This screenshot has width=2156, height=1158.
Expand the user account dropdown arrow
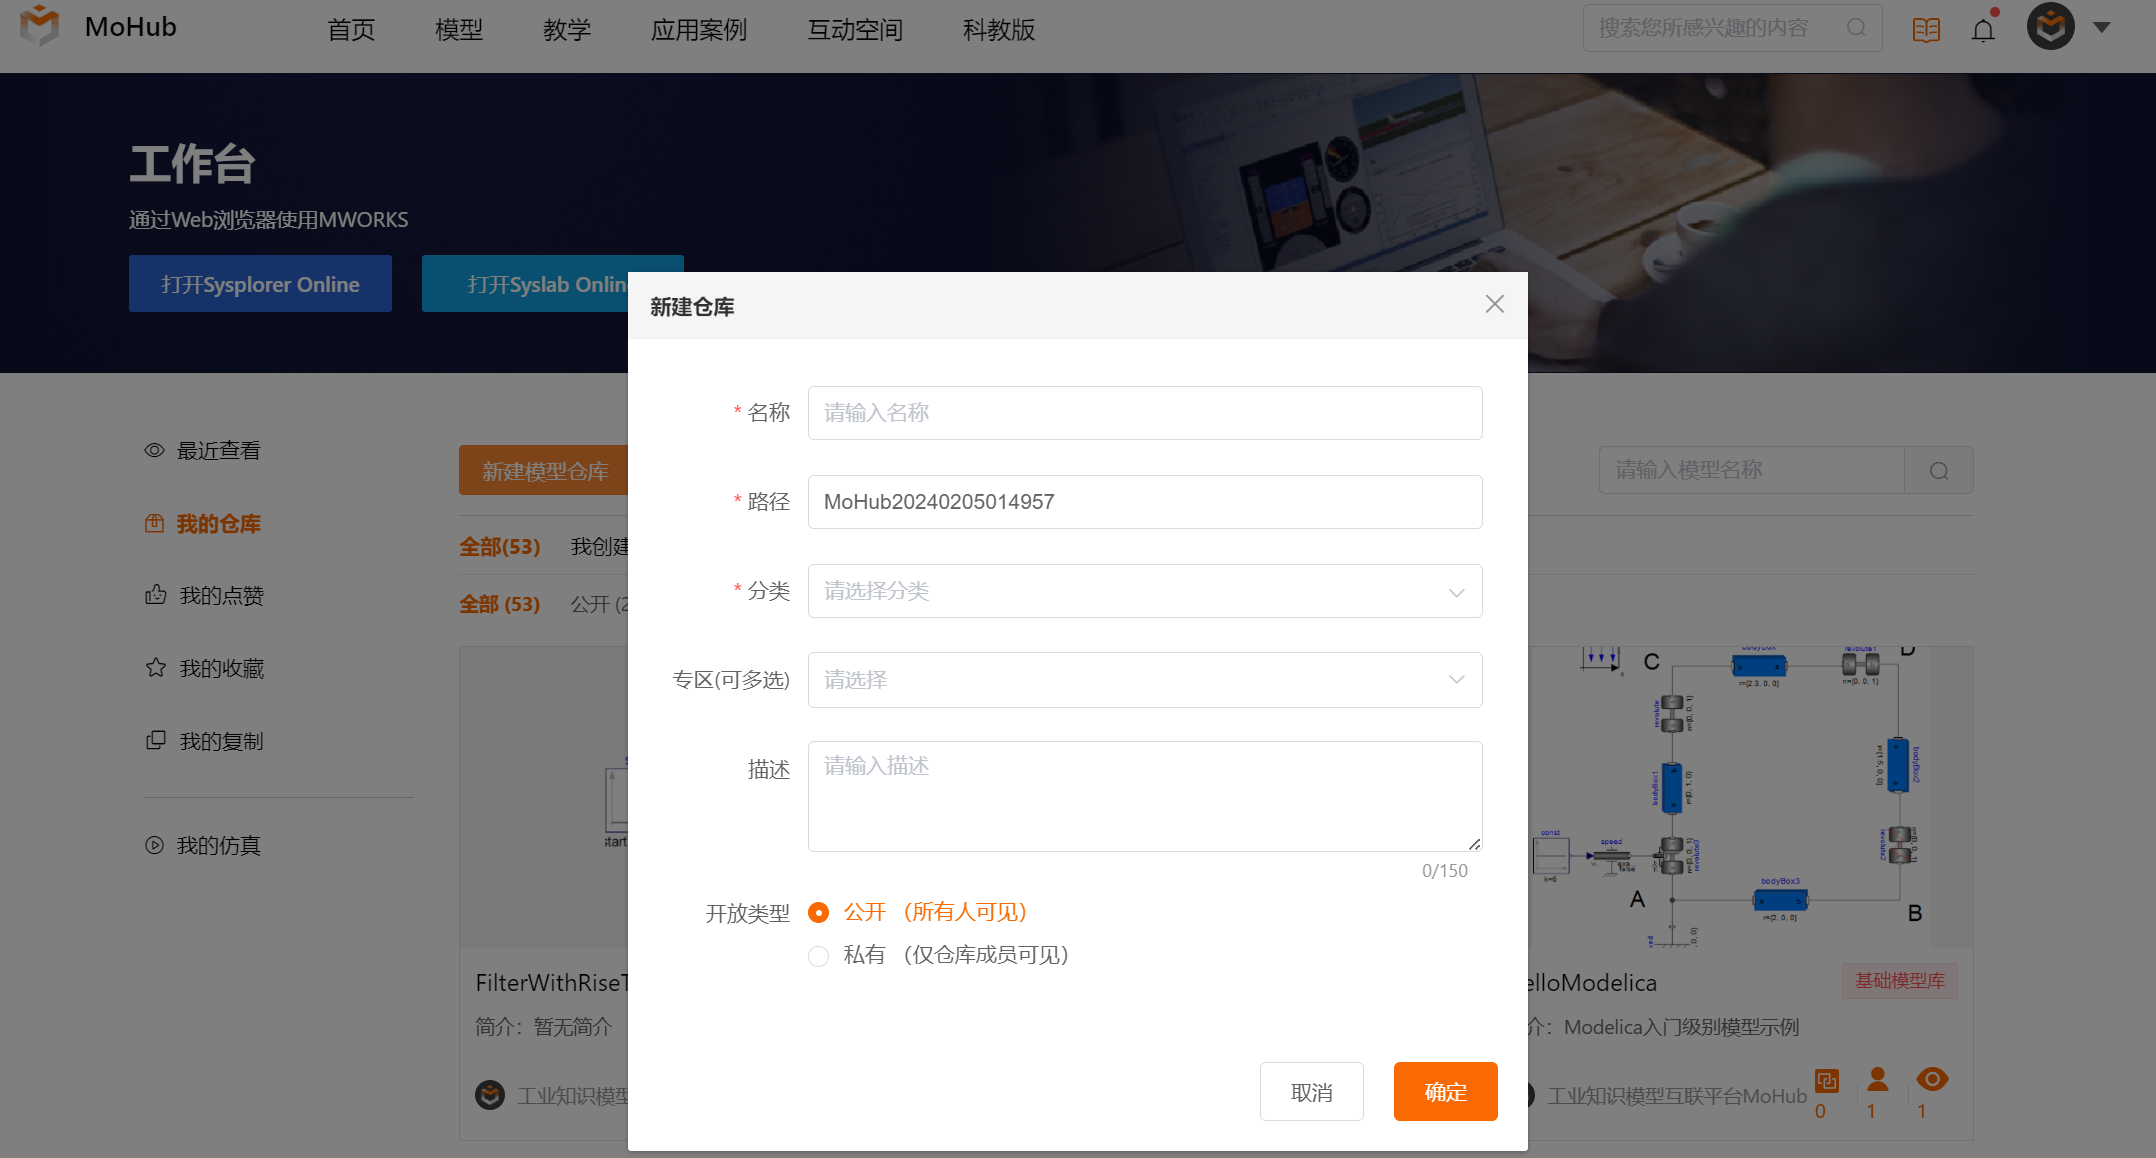click(x=2102, y=28)
